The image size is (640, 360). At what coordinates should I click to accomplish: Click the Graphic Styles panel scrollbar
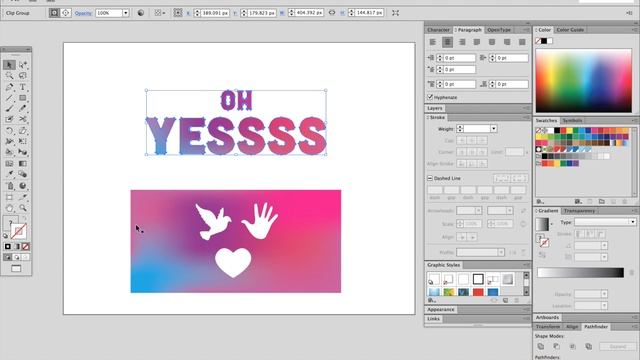click(526, 284)
